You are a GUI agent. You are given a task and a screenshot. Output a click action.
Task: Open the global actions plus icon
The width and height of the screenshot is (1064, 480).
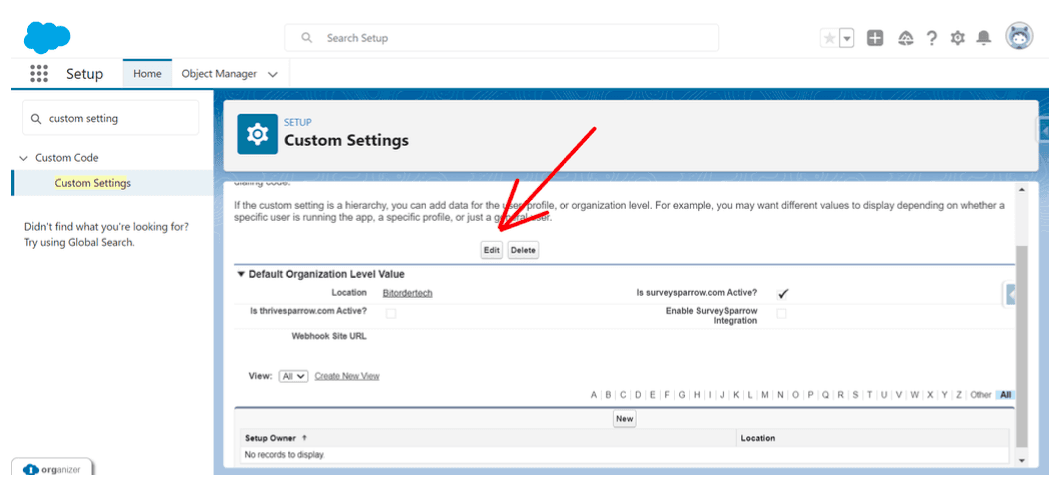(x=875, y=38)
